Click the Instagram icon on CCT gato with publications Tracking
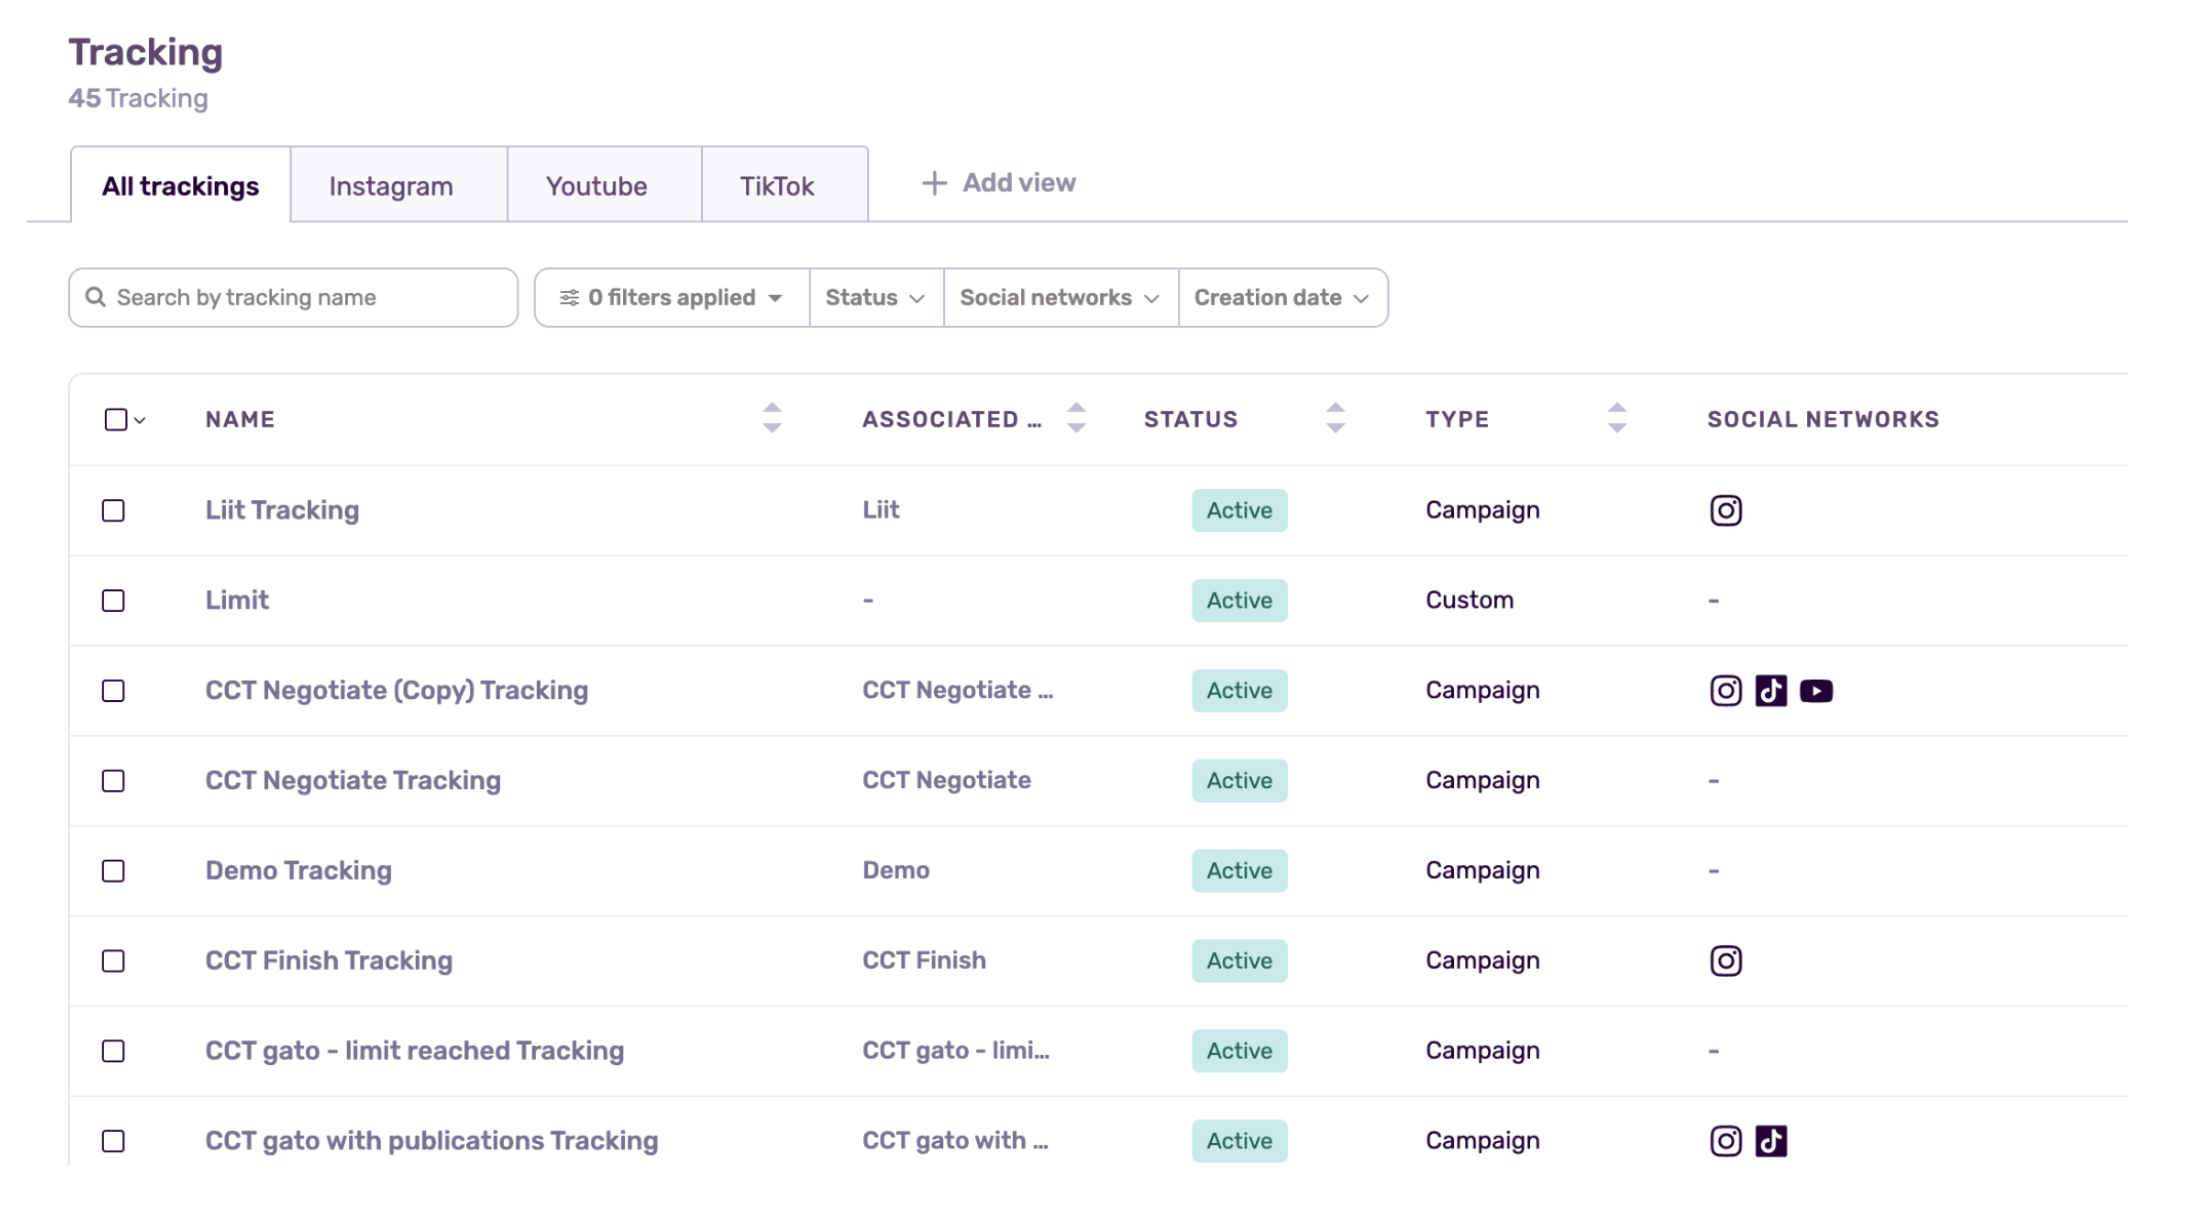2200x1208 pixels. coord(1725,1140)
